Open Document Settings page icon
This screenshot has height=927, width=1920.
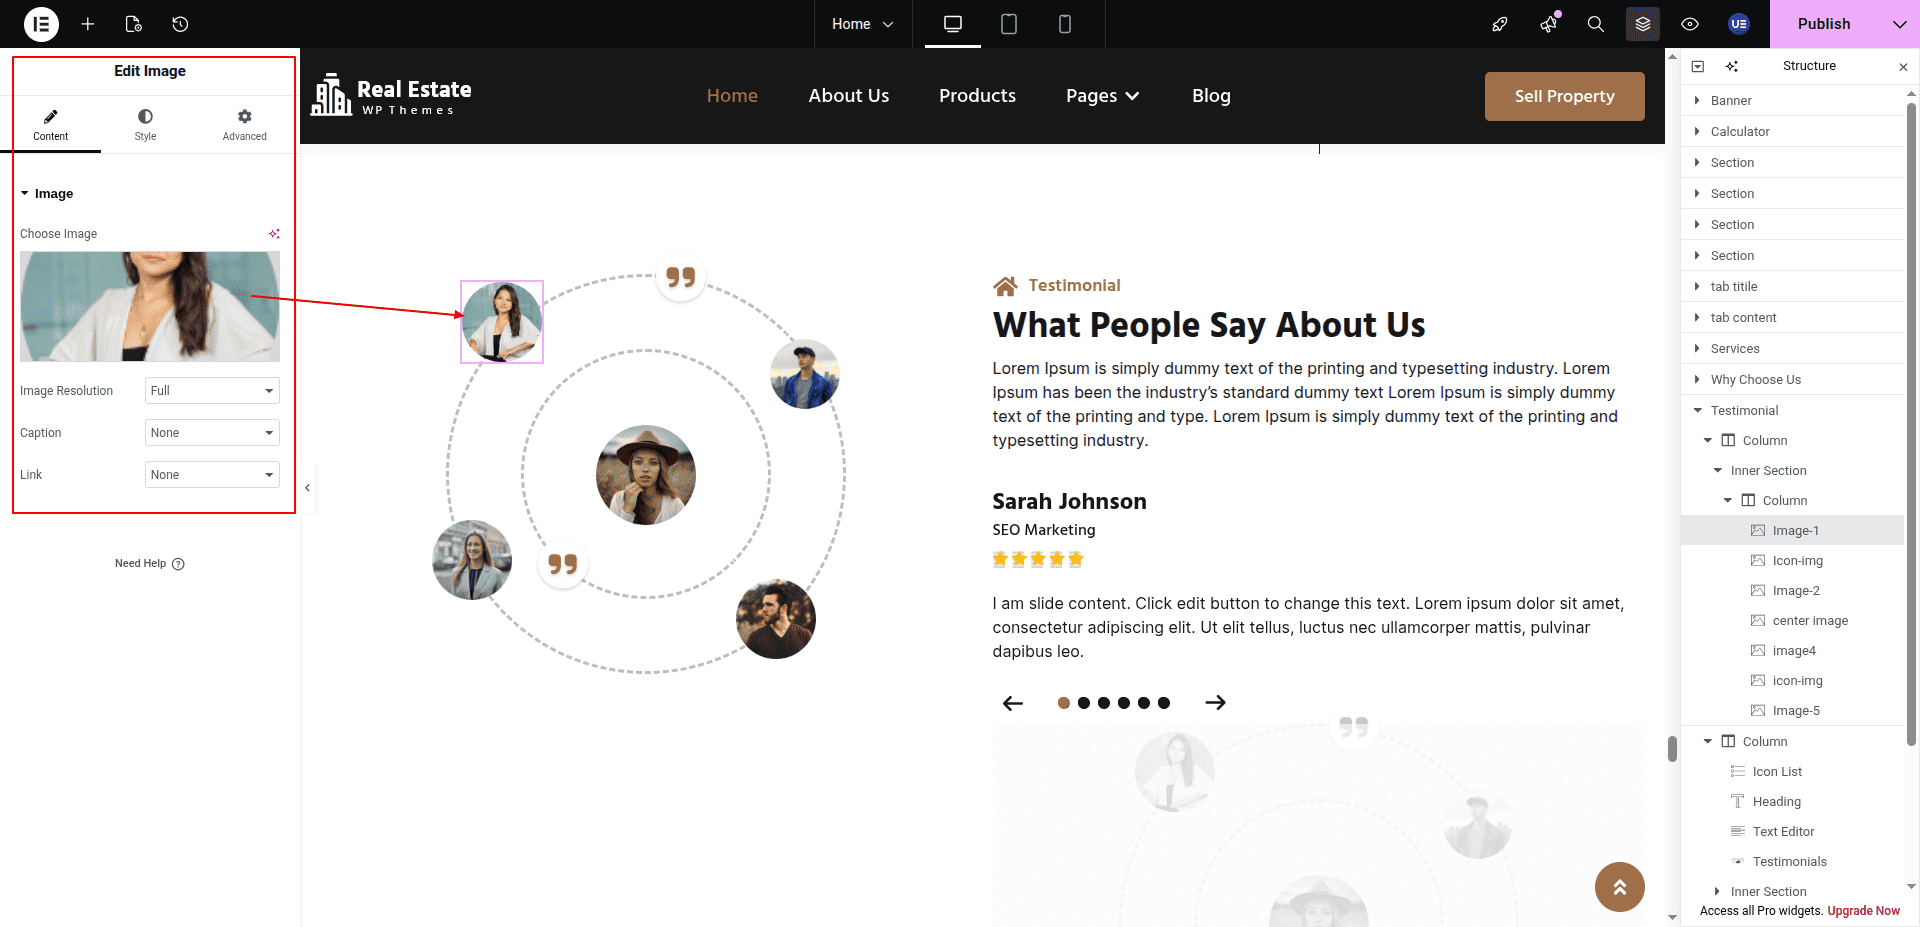coord(134,24)
